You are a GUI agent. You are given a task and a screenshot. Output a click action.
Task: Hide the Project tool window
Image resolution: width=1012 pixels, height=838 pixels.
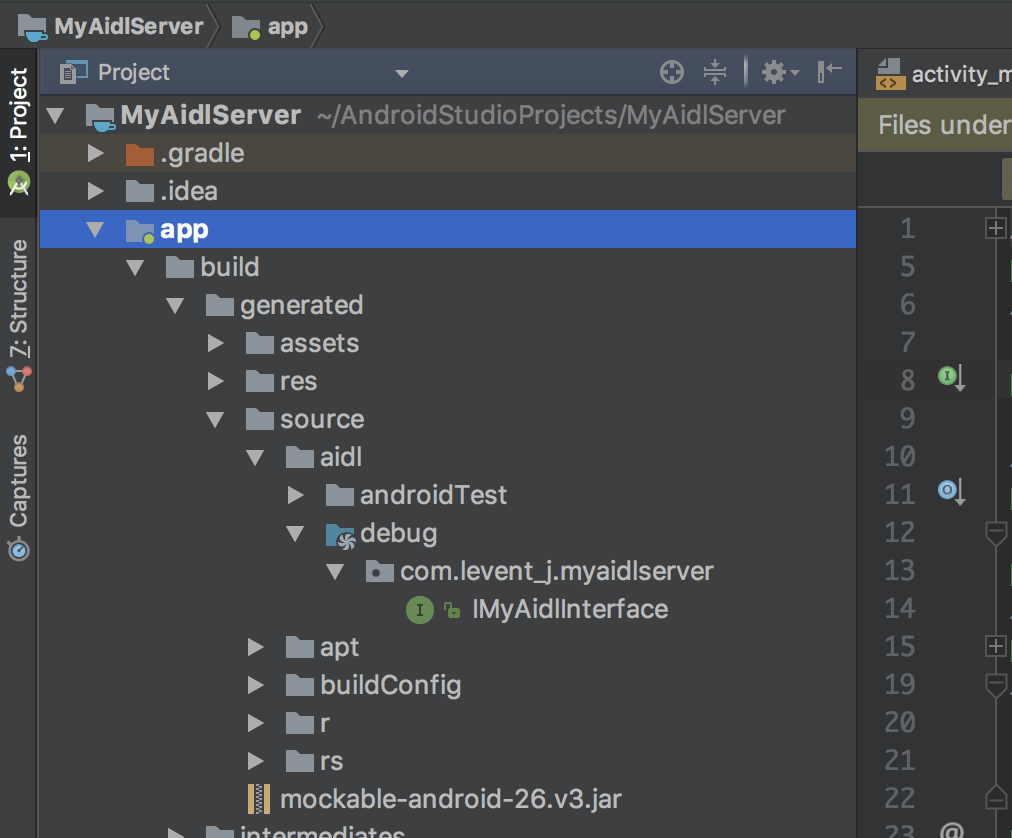[830, 72]
